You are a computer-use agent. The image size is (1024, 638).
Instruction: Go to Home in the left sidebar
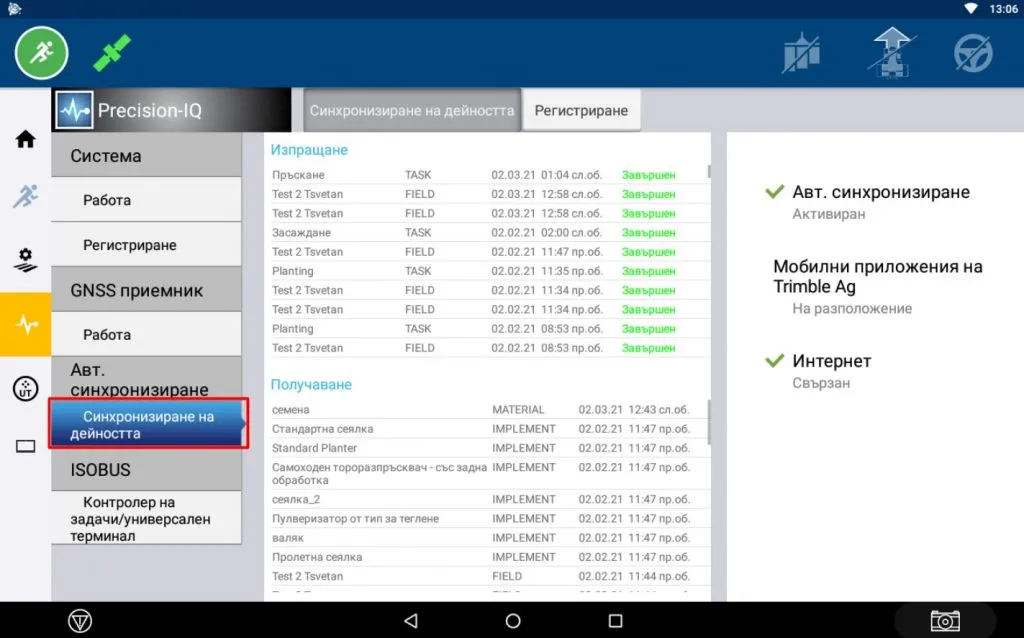(25, 139)
